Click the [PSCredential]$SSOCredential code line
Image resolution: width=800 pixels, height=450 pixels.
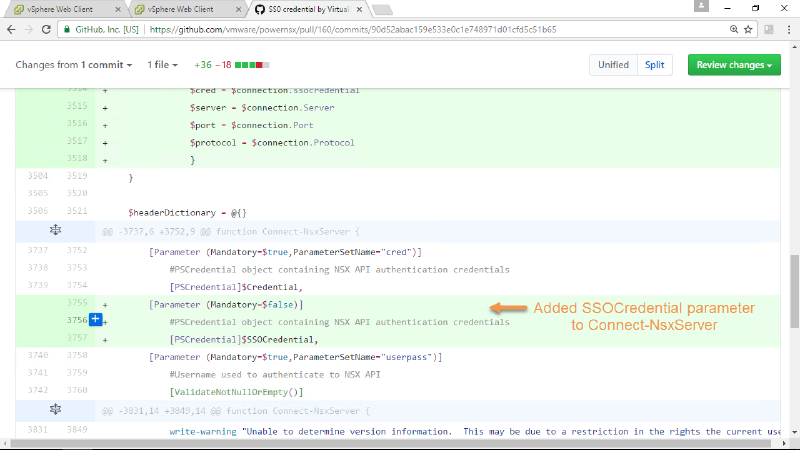[244, 340]
